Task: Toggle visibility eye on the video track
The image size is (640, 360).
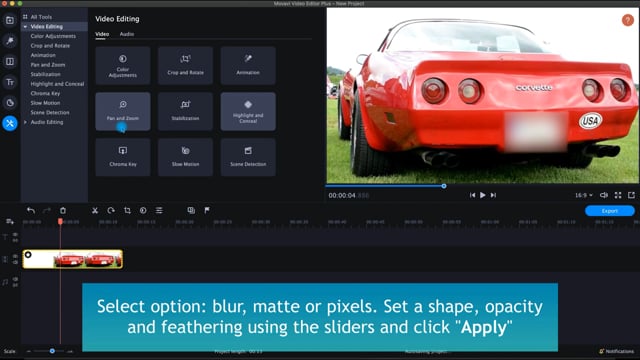Action: (15, 256)
